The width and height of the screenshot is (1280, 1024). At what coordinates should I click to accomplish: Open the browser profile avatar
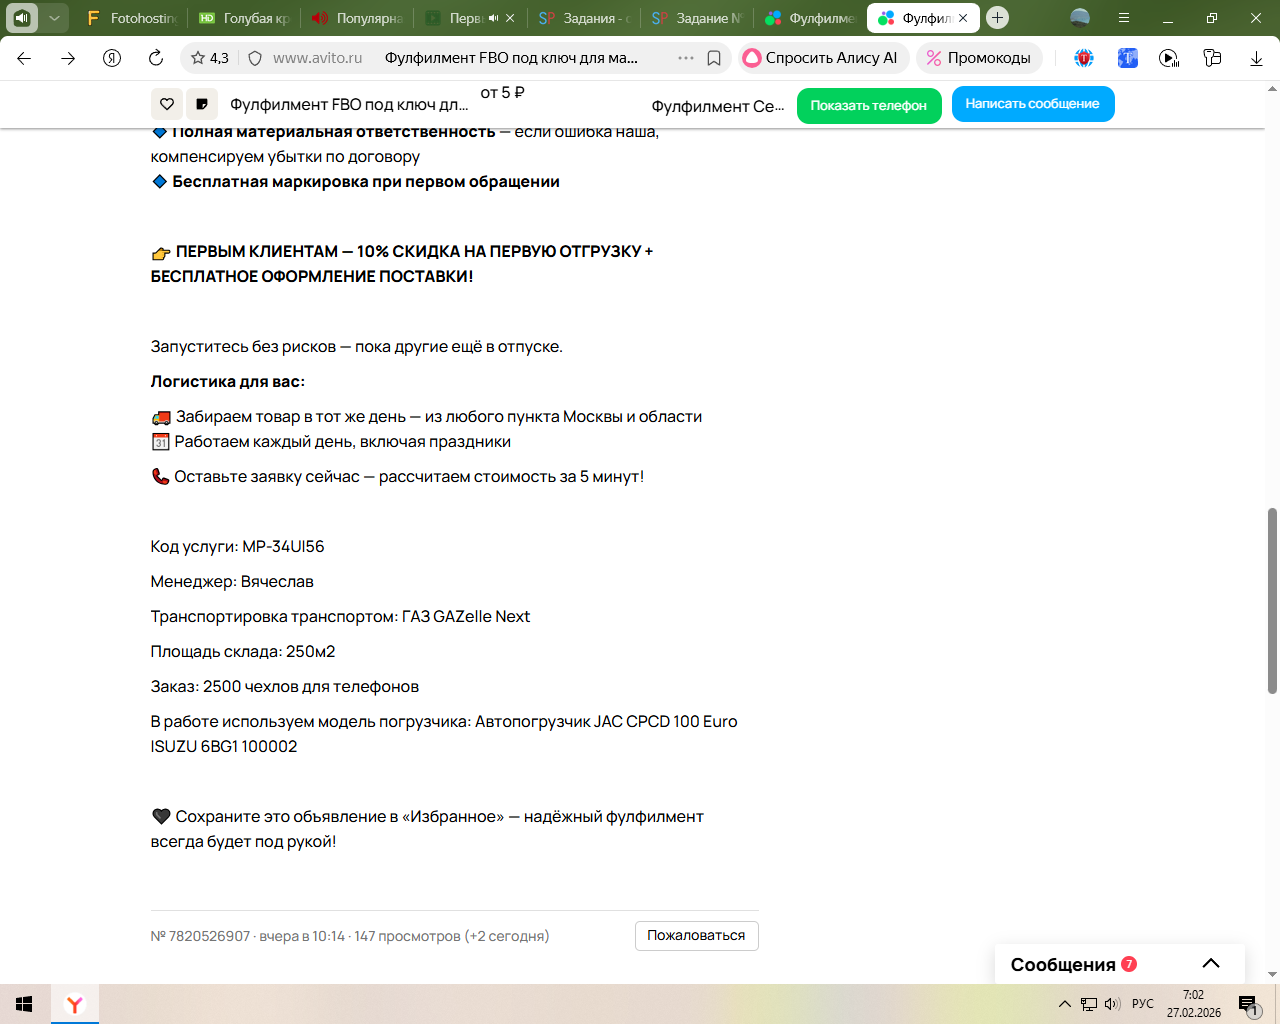pyautogui.click(x=1080, y=18)
